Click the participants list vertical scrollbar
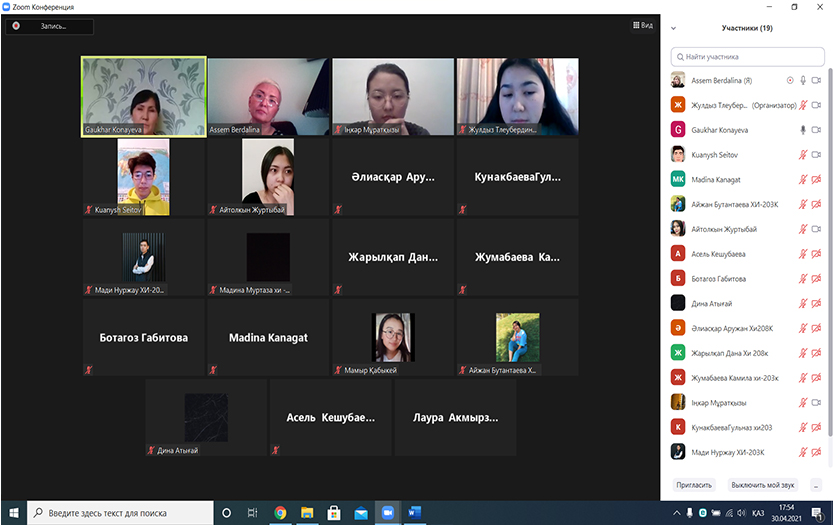Image resolution: width=833 pixels, height=525 pixels. [x=828, y=250]
